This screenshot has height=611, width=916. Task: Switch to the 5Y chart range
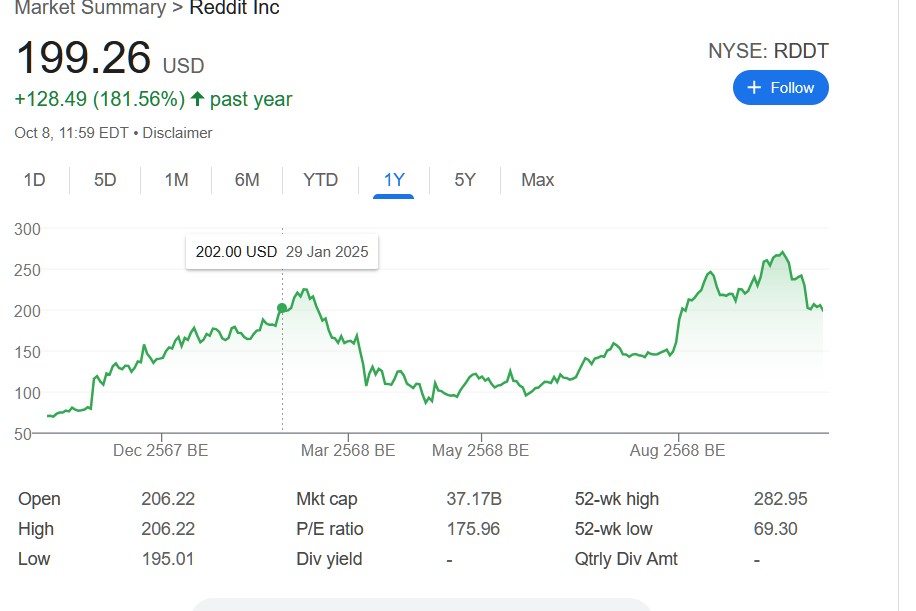pos(465,179)
